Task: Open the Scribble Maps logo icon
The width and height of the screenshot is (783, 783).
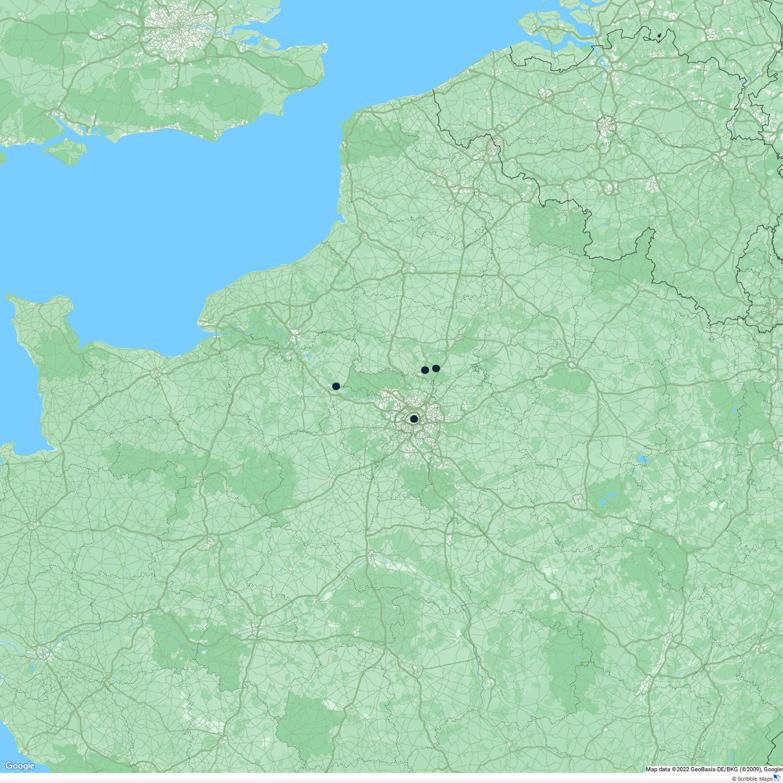Action: 777,777
